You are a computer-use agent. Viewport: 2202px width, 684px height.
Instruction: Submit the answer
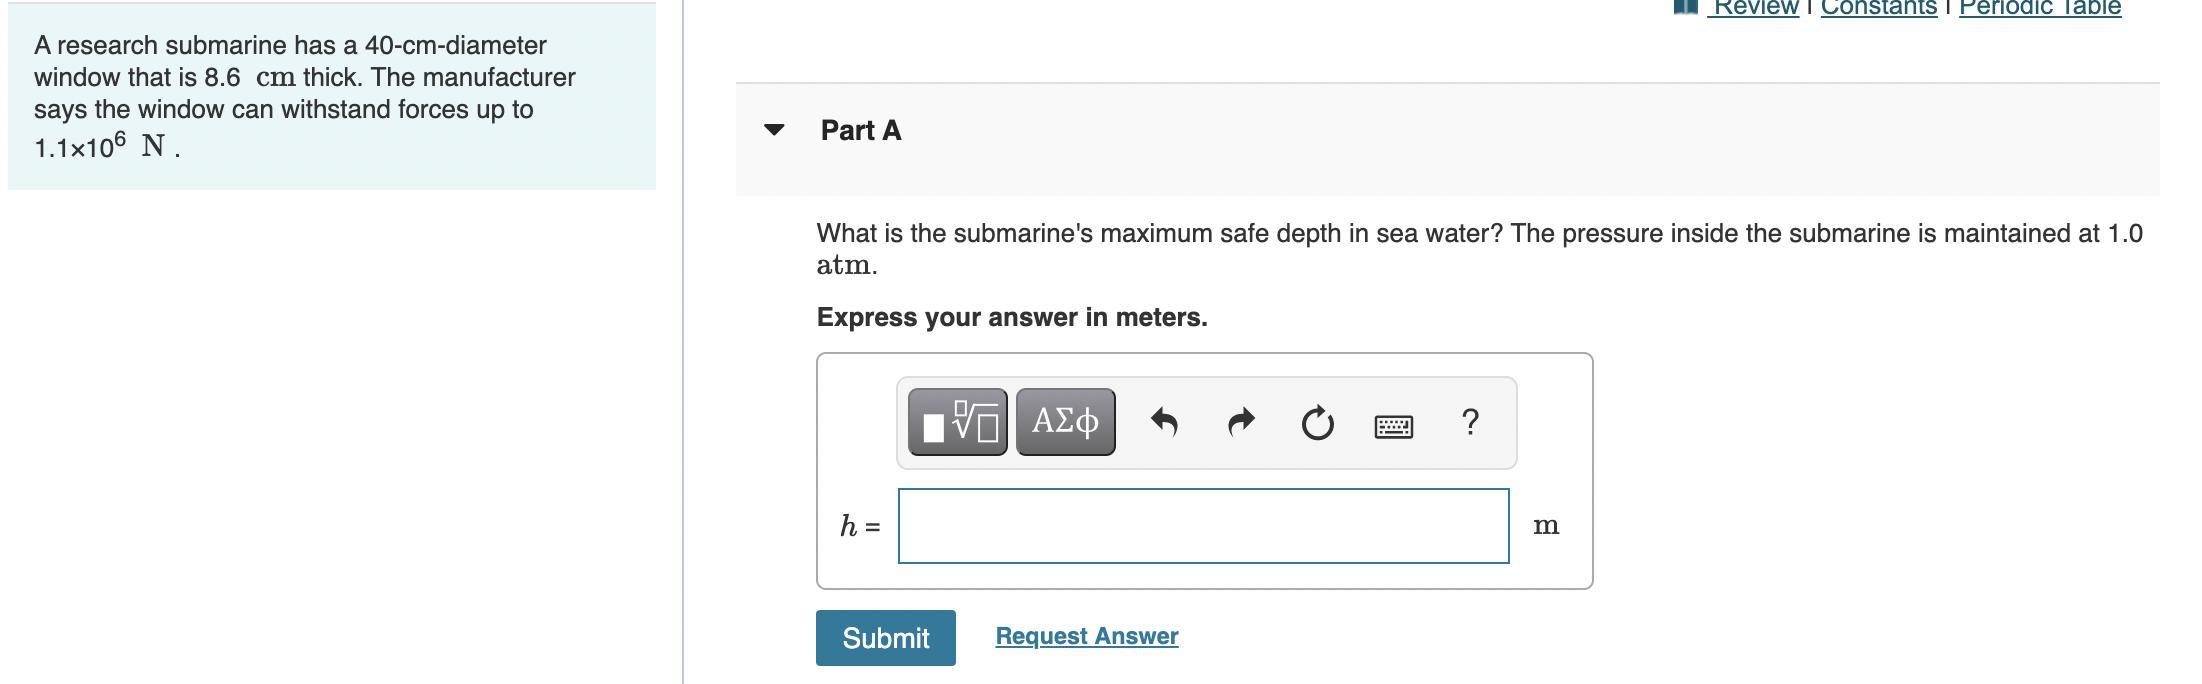click(x=885, y=638)
